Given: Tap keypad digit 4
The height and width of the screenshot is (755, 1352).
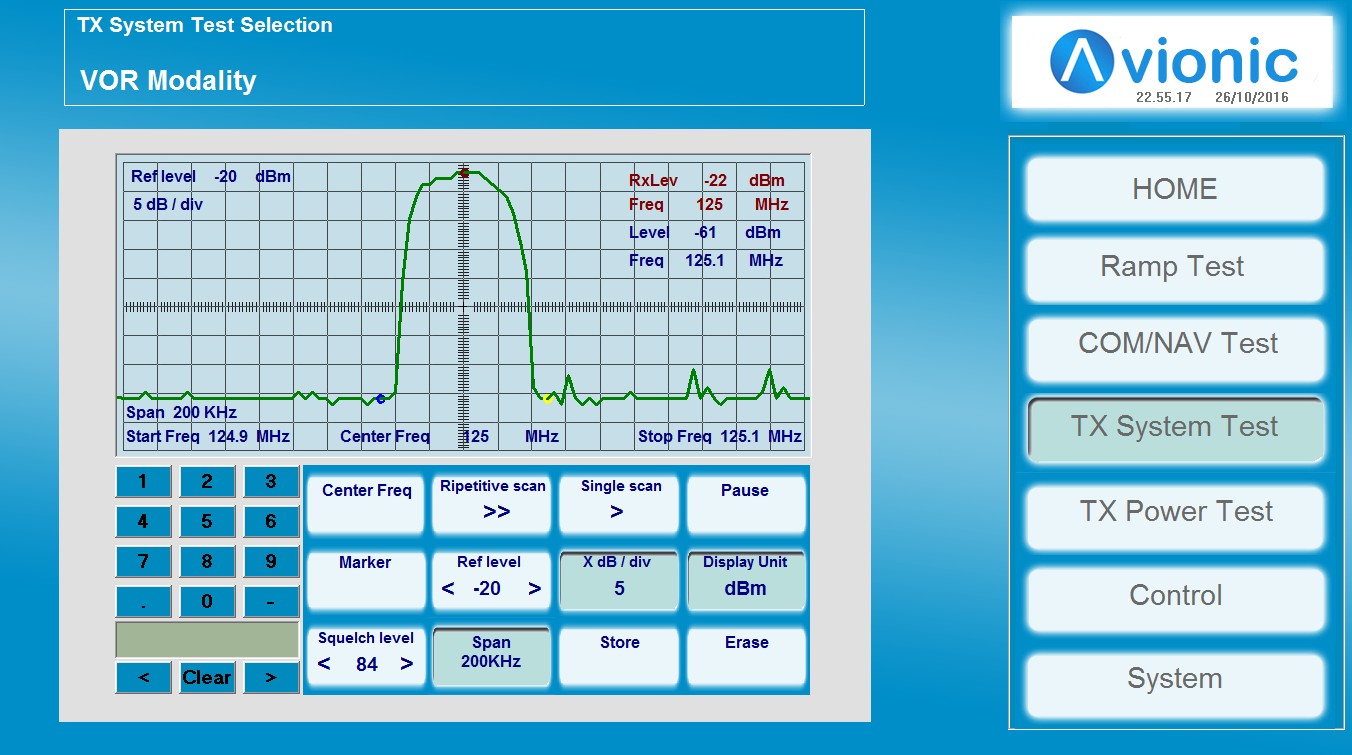Looking at the screenshot, I should click(x=143, y=522).
